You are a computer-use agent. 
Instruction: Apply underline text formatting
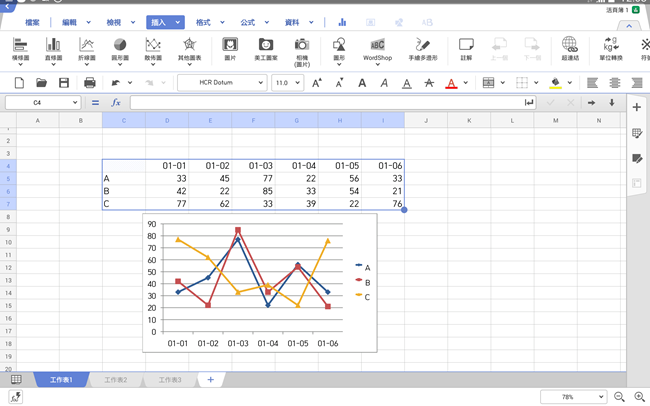click(407, 83)
